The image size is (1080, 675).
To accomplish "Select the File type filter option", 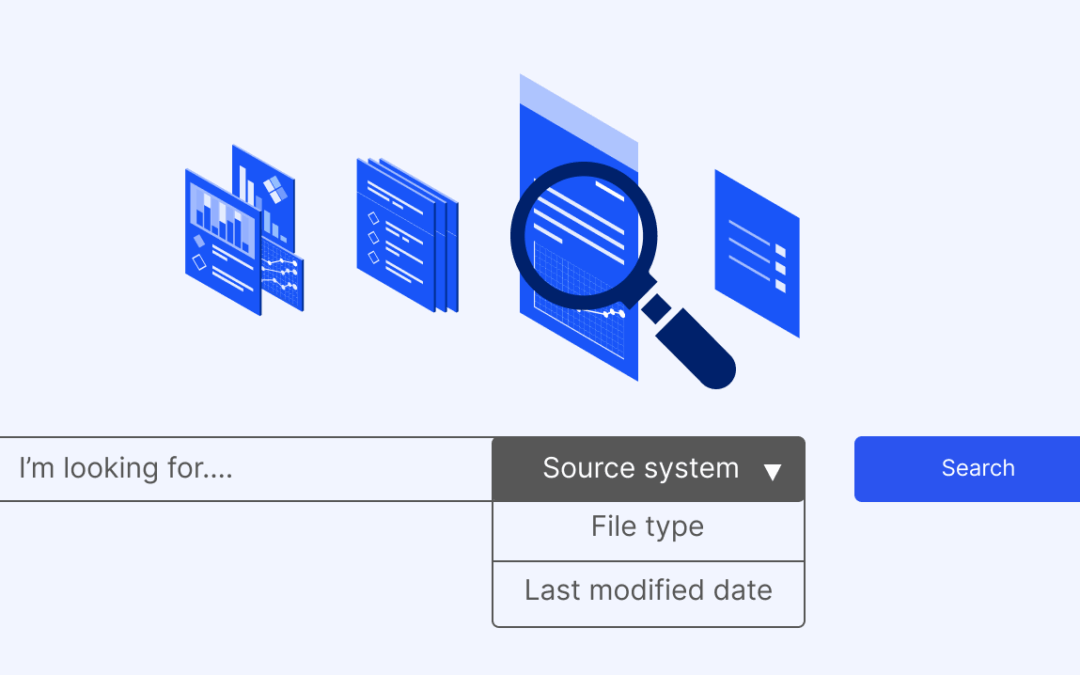I will [x=648, y=527].
